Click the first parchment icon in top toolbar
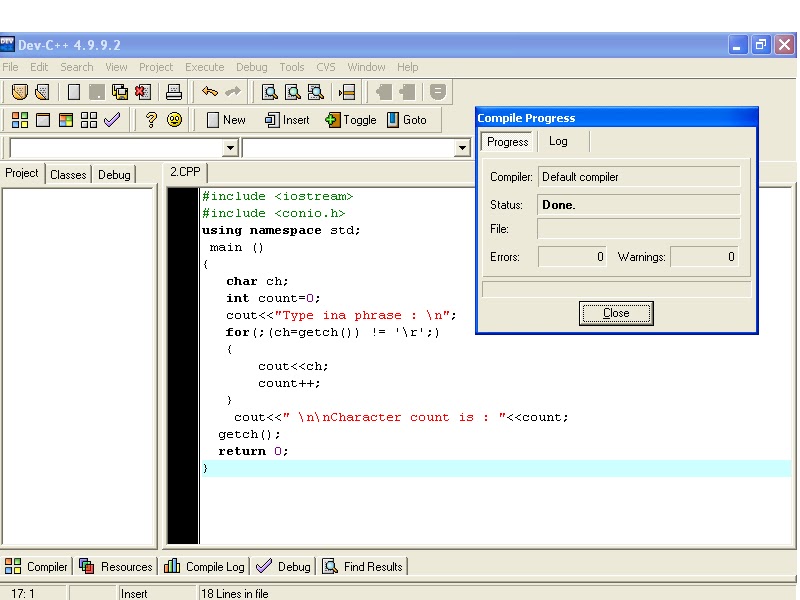800x600 pixels. coord(19,92)
